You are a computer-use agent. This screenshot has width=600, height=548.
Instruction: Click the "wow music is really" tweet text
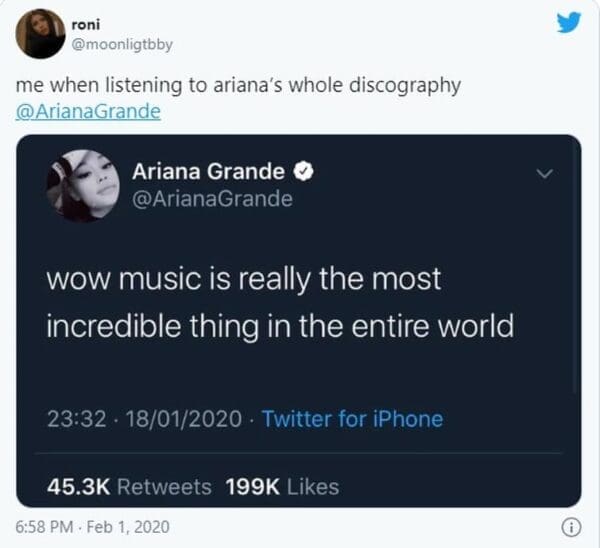tap(280, 302)
